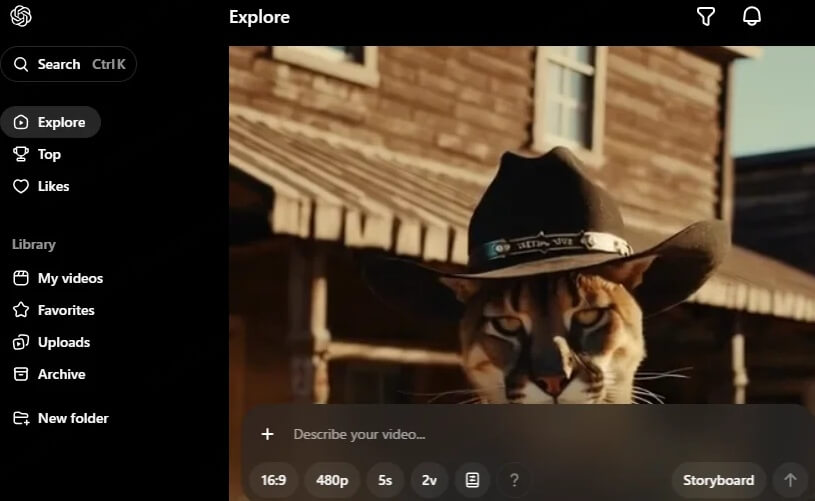
Task: Select the Explore tab in sidebar
Action: [51, 122]
